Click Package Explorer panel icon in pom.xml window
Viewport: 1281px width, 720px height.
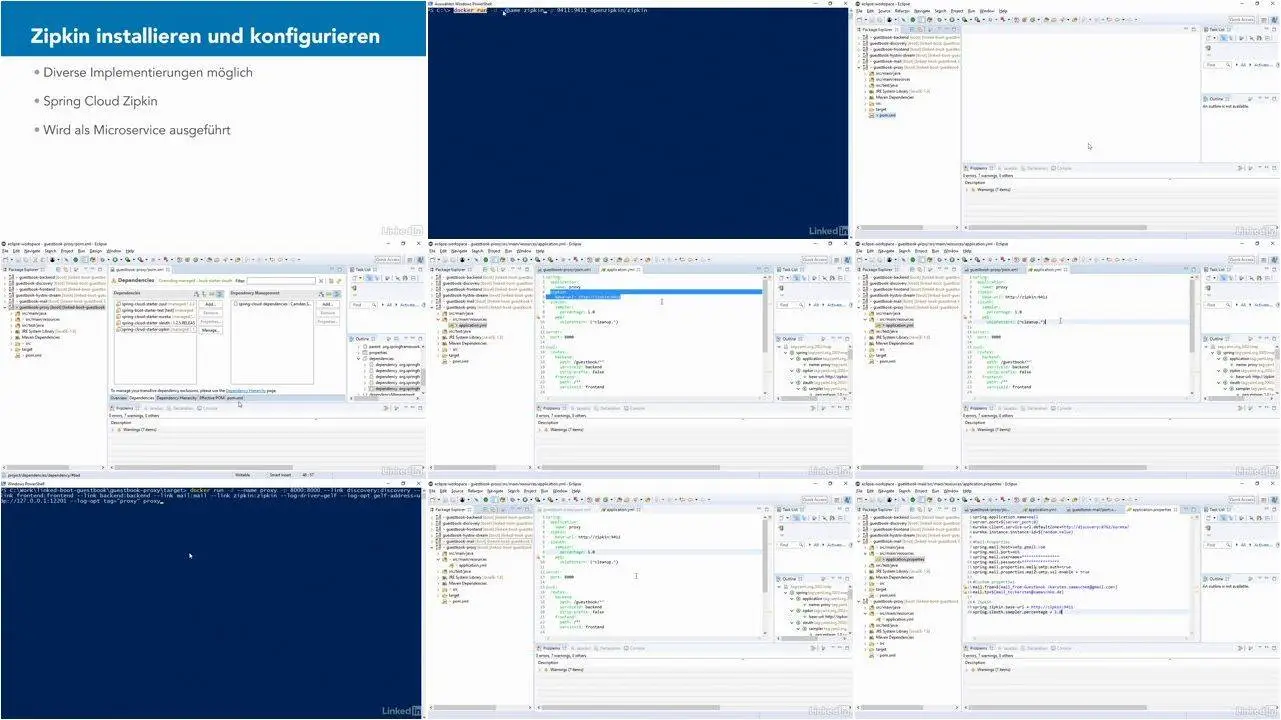[x=5, y=270]
